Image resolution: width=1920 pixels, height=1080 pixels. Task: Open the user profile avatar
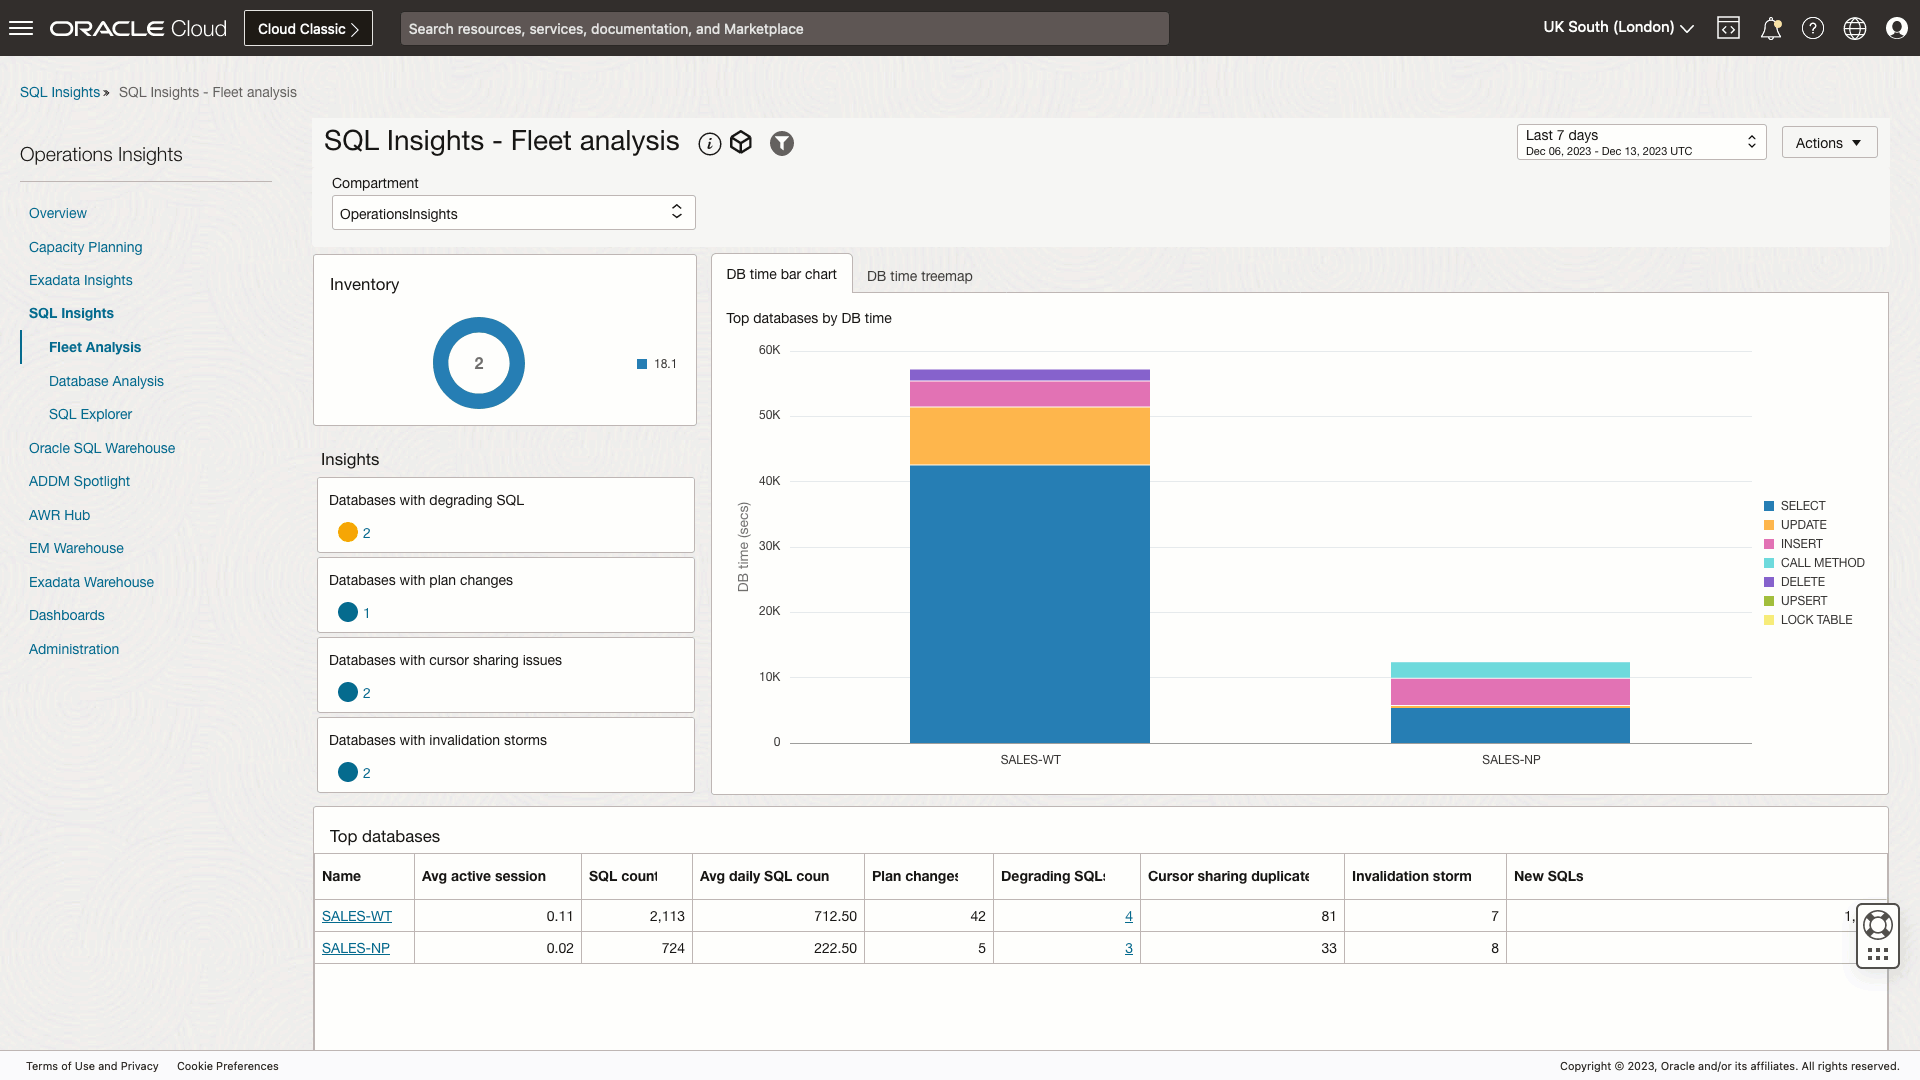[x=1897, y=28]
